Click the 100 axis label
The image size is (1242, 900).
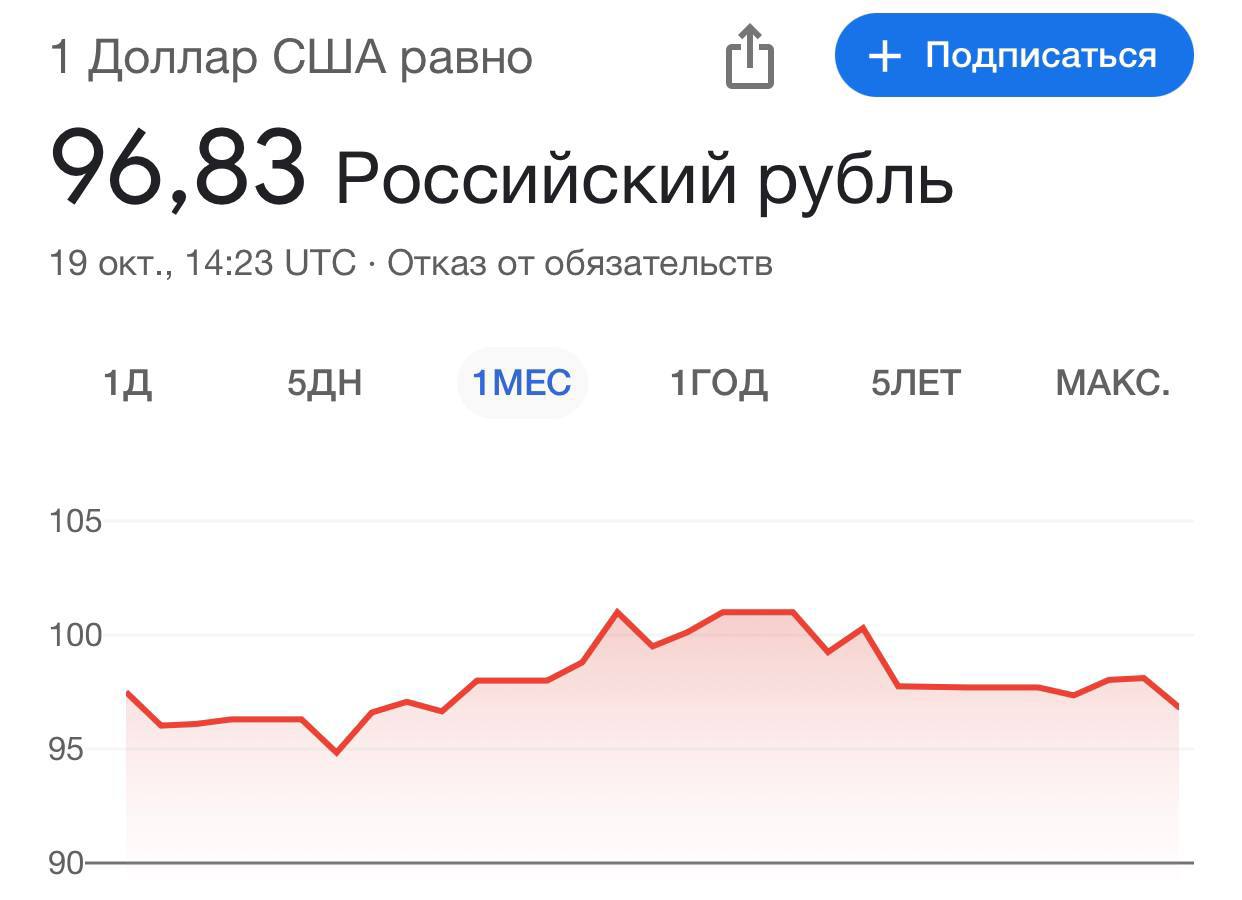click(x=76, y=635)
